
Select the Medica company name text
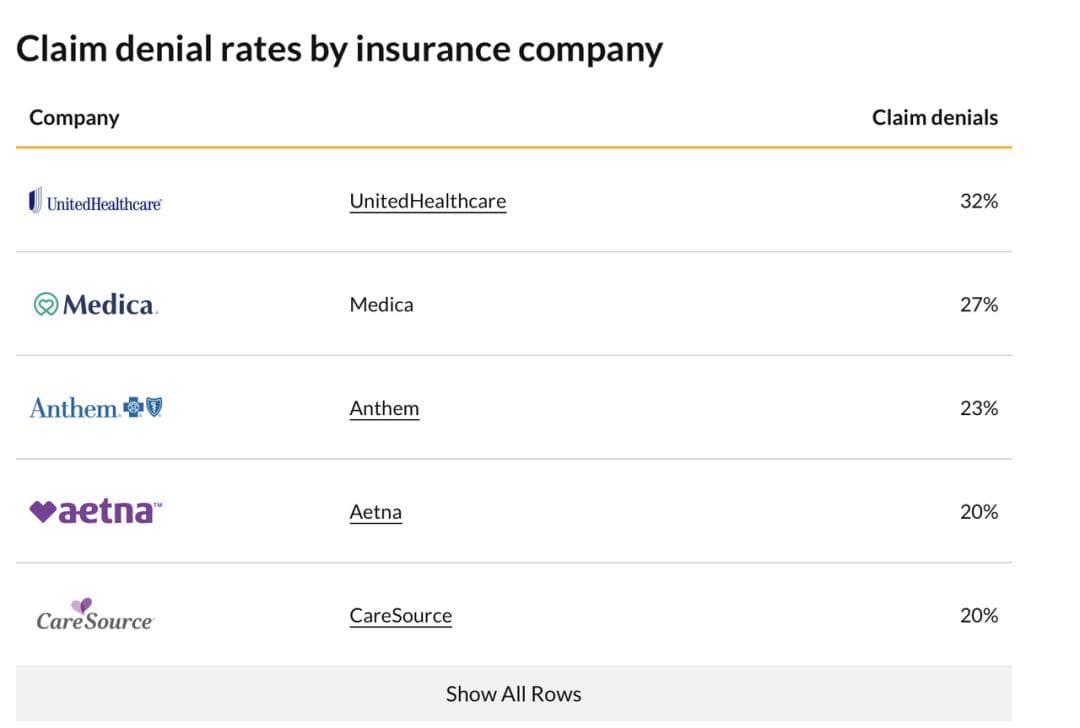pyautogui.click(x=381, y=304)
